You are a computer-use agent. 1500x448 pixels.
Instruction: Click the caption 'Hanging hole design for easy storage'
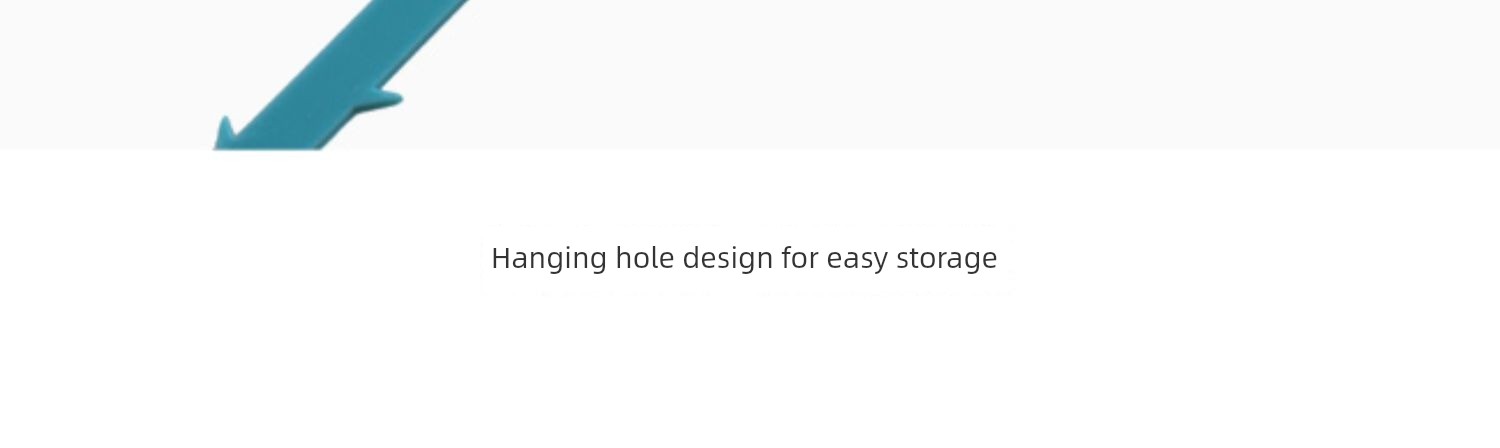click(x=744, y=258)
